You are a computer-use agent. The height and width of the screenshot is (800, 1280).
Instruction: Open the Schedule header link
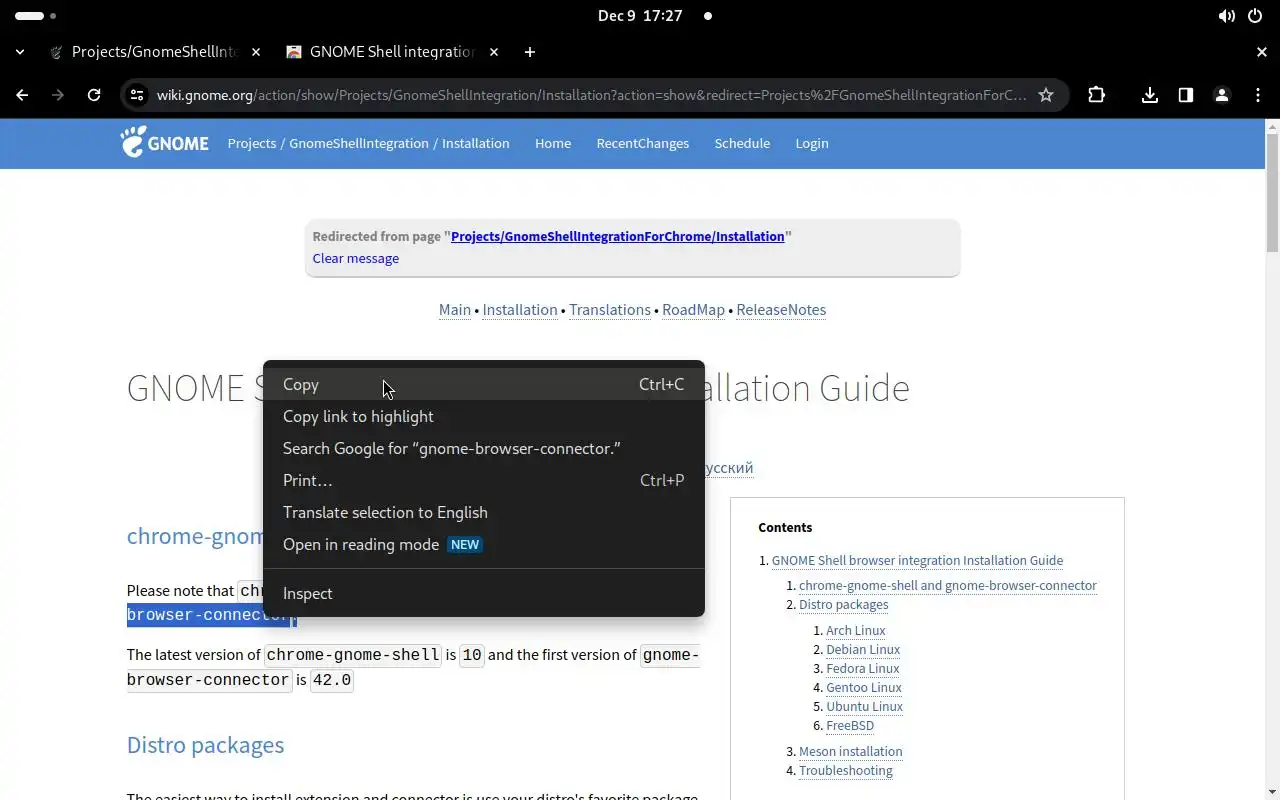742,143
